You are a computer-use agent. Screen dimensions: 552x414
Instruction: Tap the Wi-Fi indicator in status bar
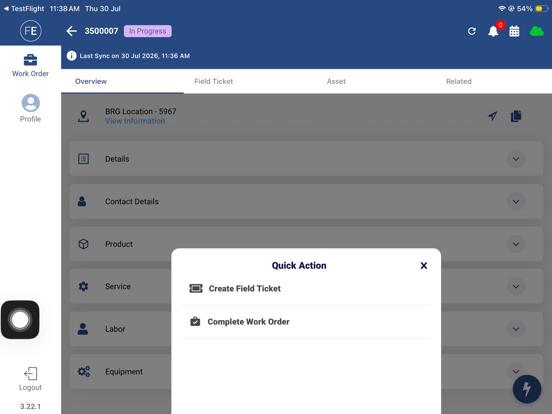click(502, 8)
